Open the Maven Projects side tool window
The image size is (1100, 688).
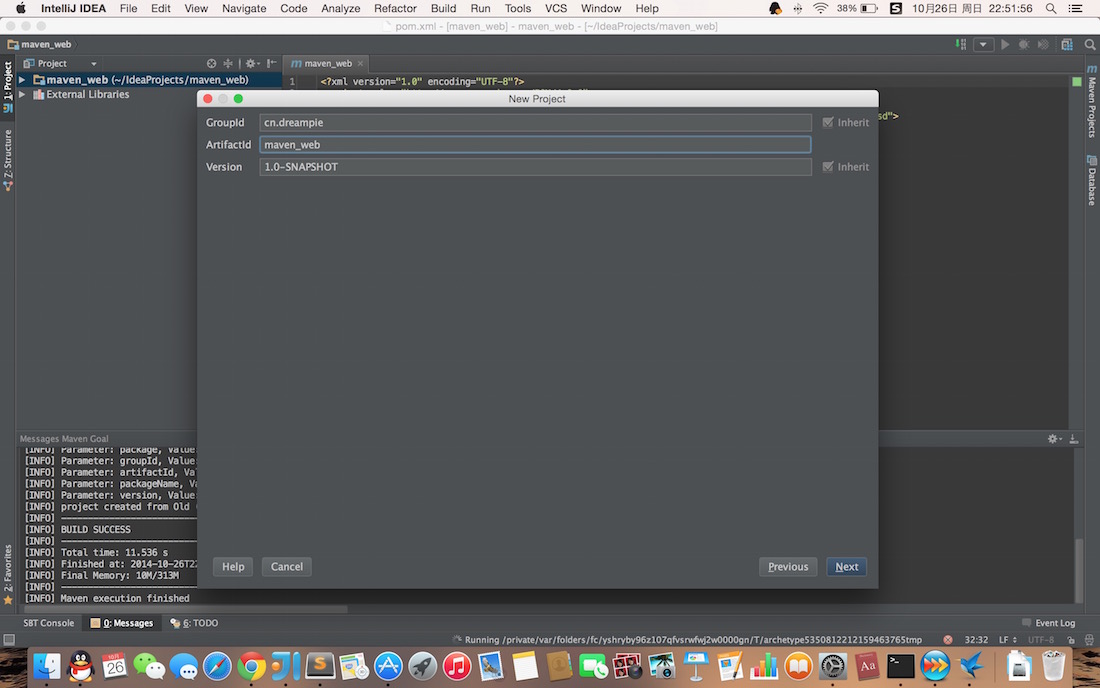[1092, 101]
